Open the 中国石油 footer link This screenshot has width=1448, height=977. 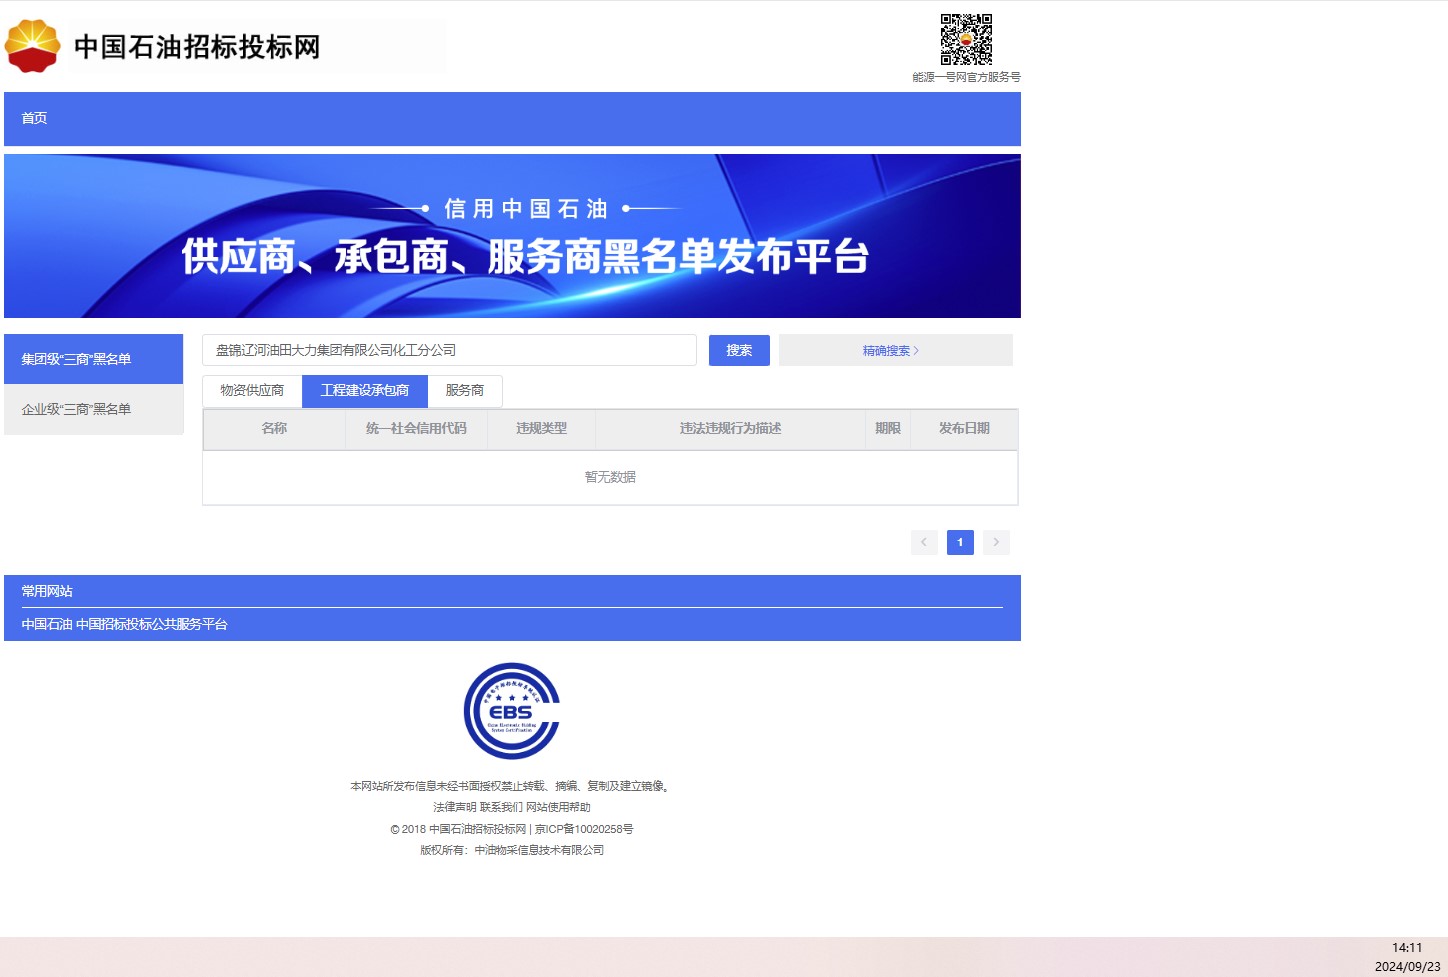[47, 624]
